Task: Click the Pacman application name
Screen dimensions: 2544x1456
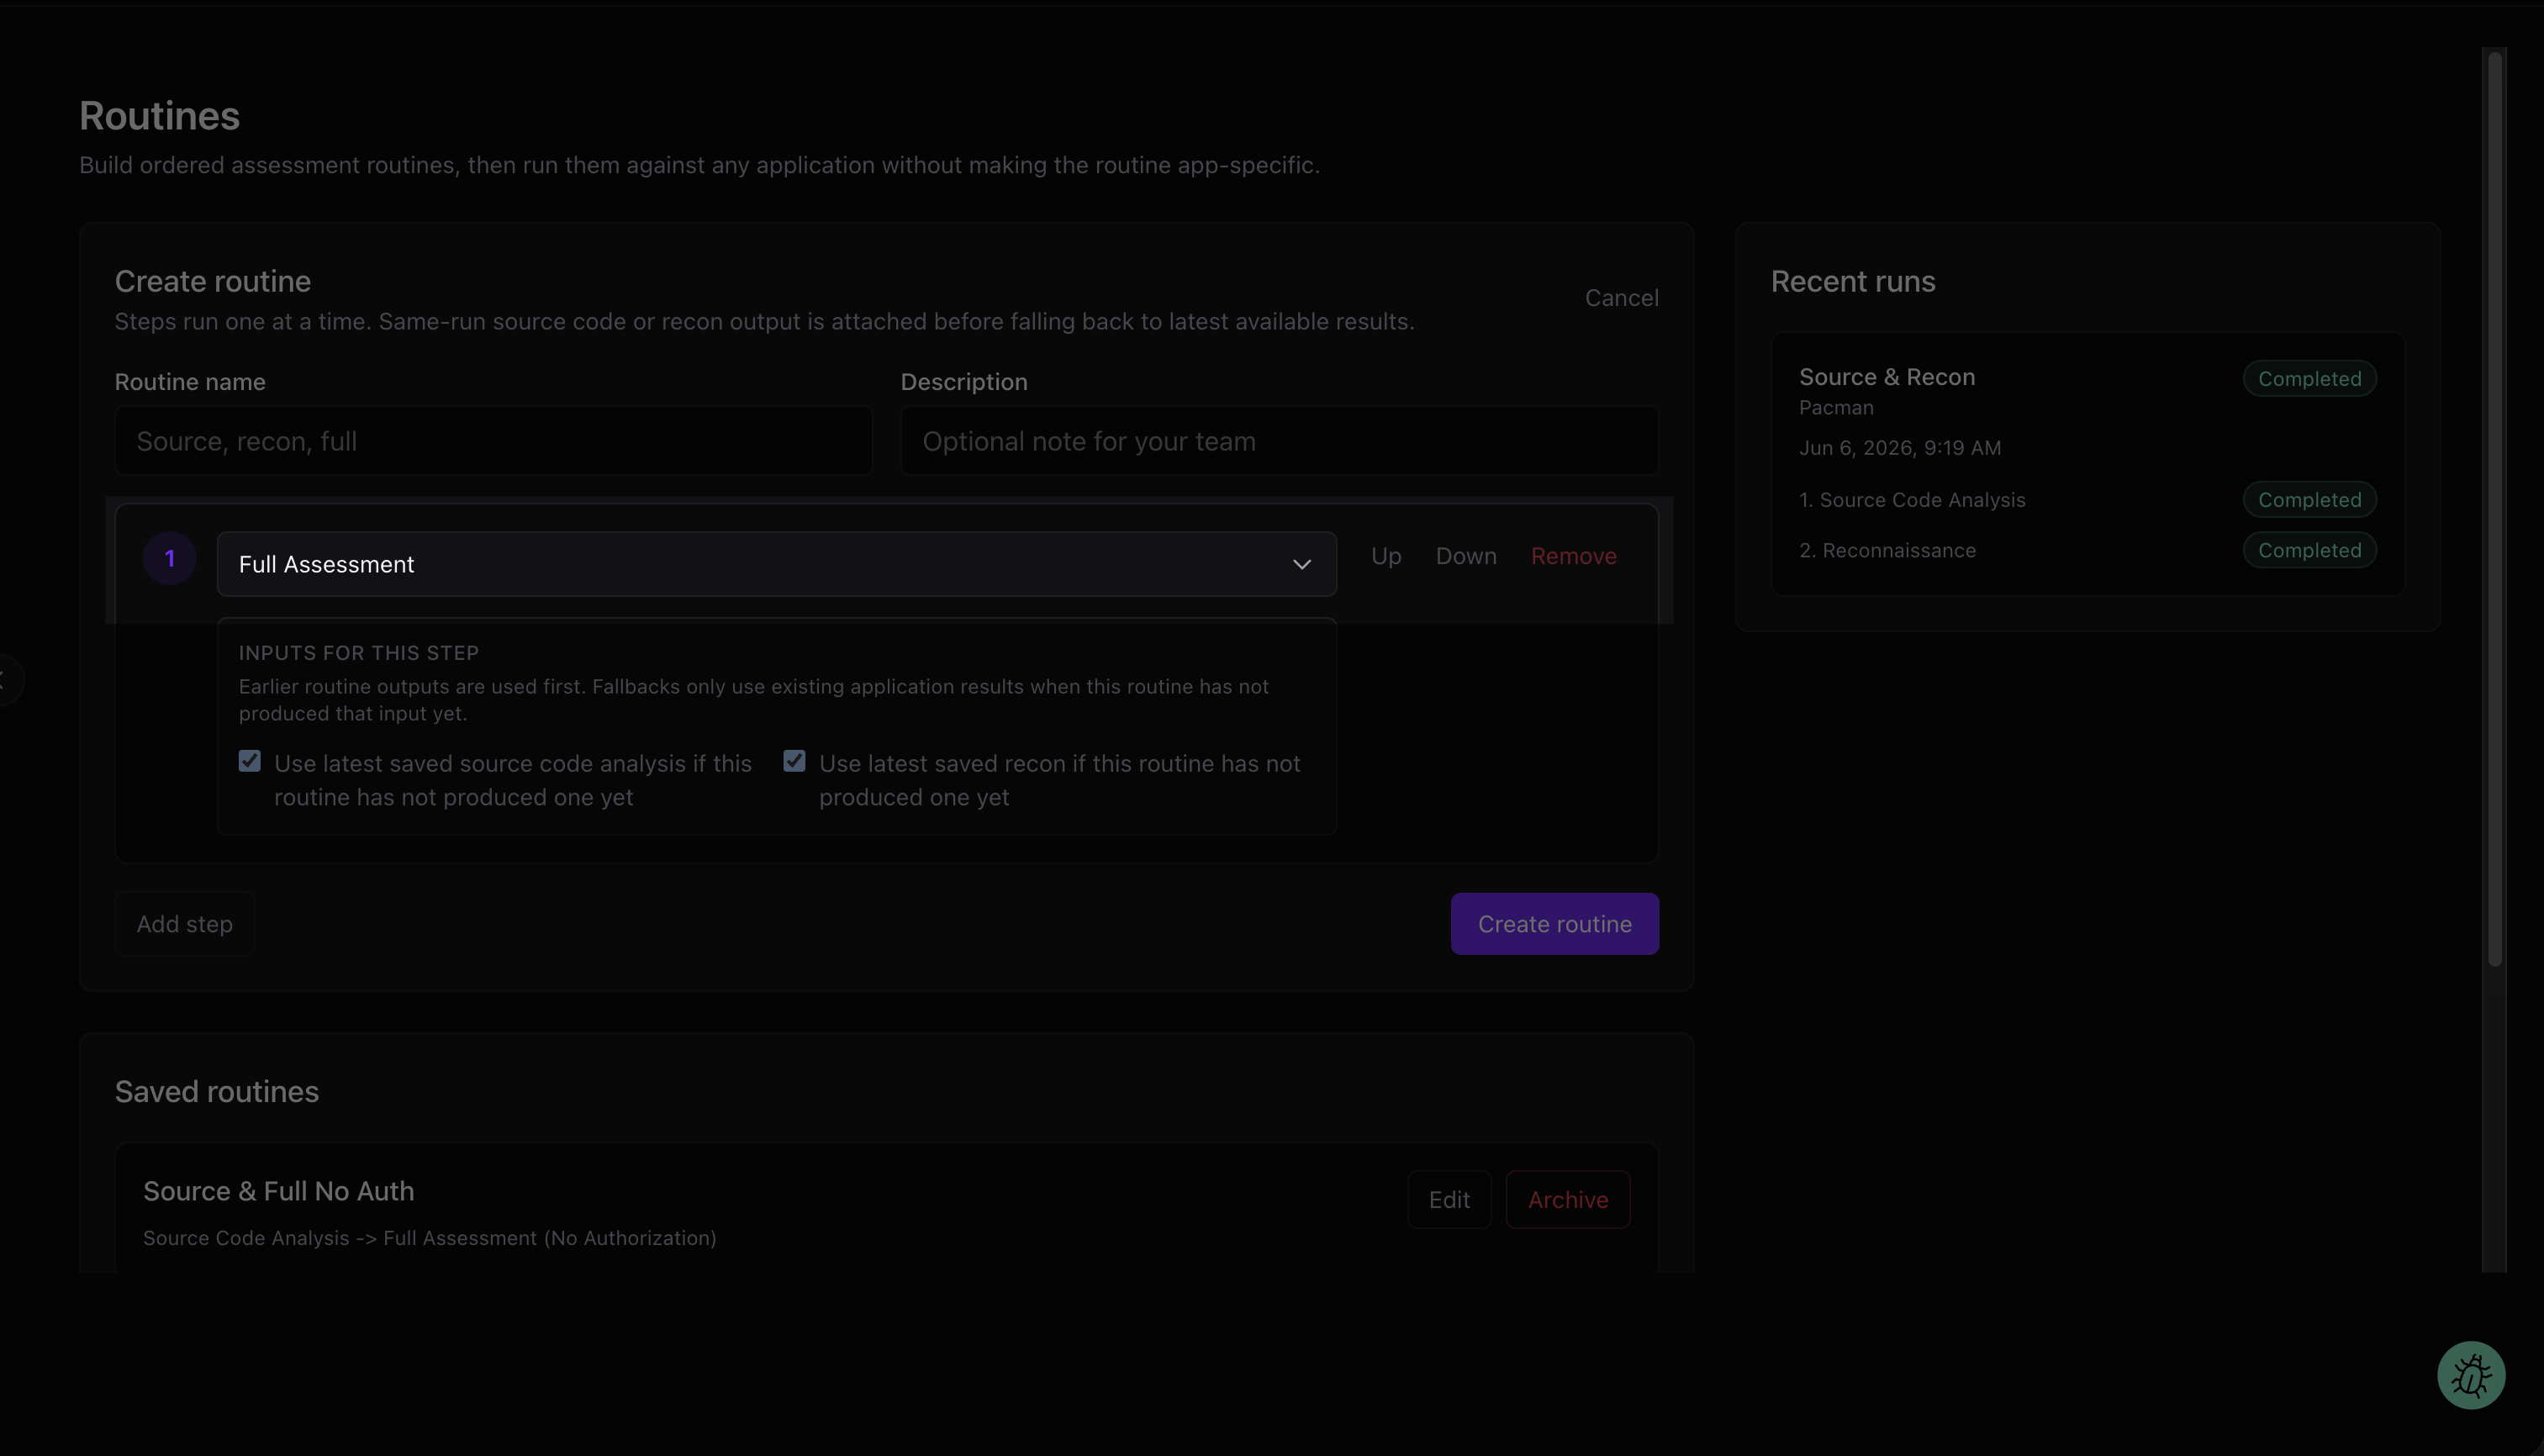Action: pos(1836,408)
